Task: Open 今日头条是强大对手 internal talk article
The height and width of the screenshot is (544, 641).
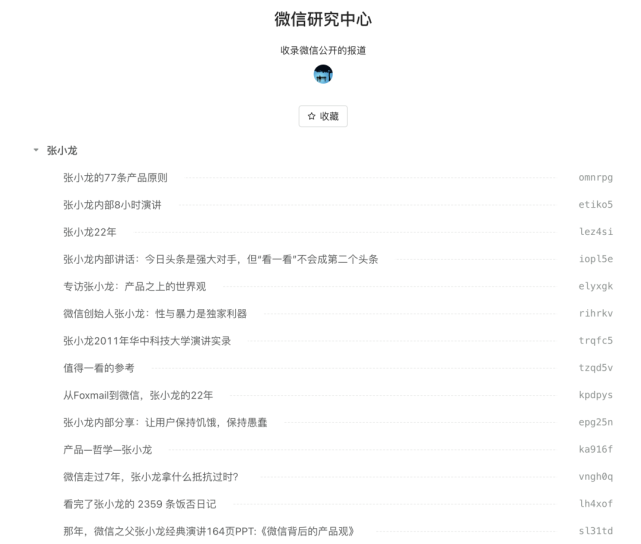Action: click(x=221, y=259)
